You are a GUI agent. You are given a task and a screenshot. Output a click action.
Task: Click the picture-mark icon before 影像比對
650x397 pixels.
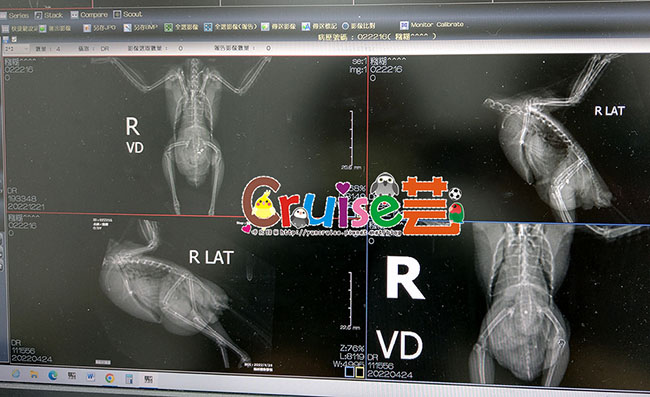pyautogui.click(x=306, y=27)
